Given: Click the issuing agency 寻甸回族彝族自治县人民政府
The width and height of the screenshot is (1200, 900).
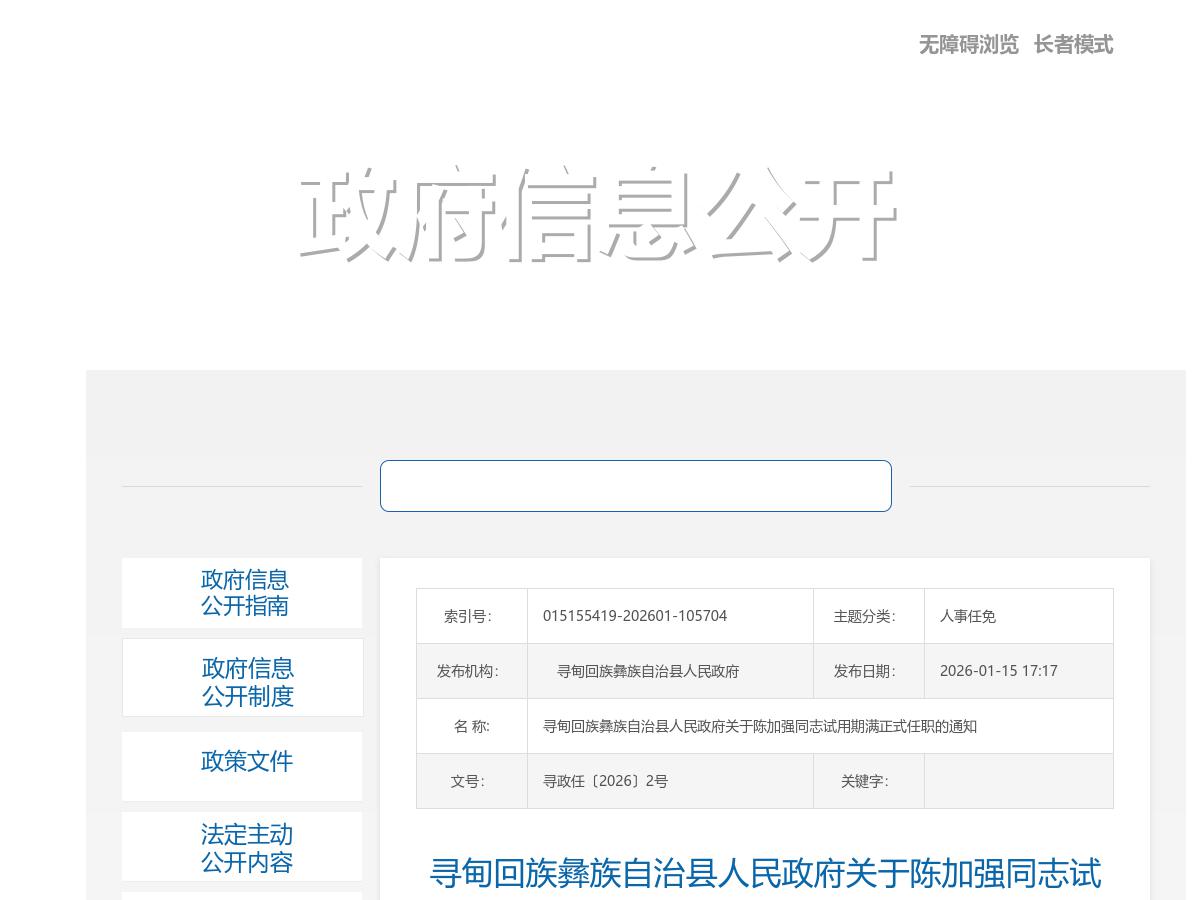Looking at the screenshot, I should point(648,671).
